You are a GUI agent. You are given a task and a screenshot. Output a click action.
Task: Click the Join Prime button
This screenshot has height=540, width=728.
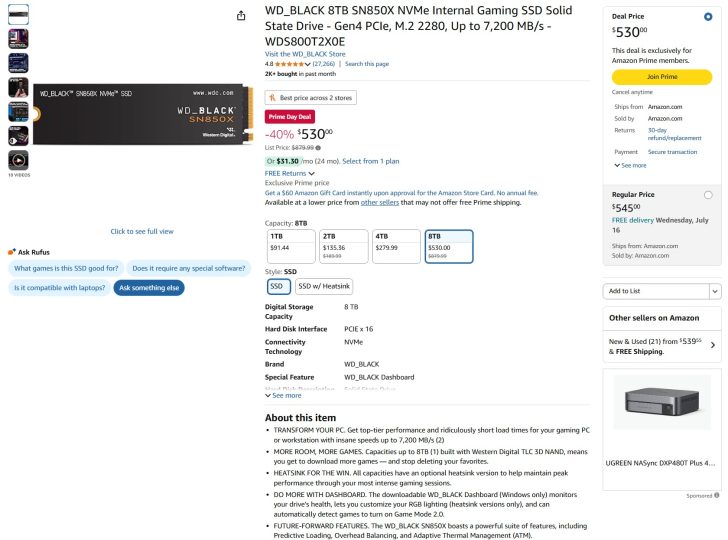(662, 77)
